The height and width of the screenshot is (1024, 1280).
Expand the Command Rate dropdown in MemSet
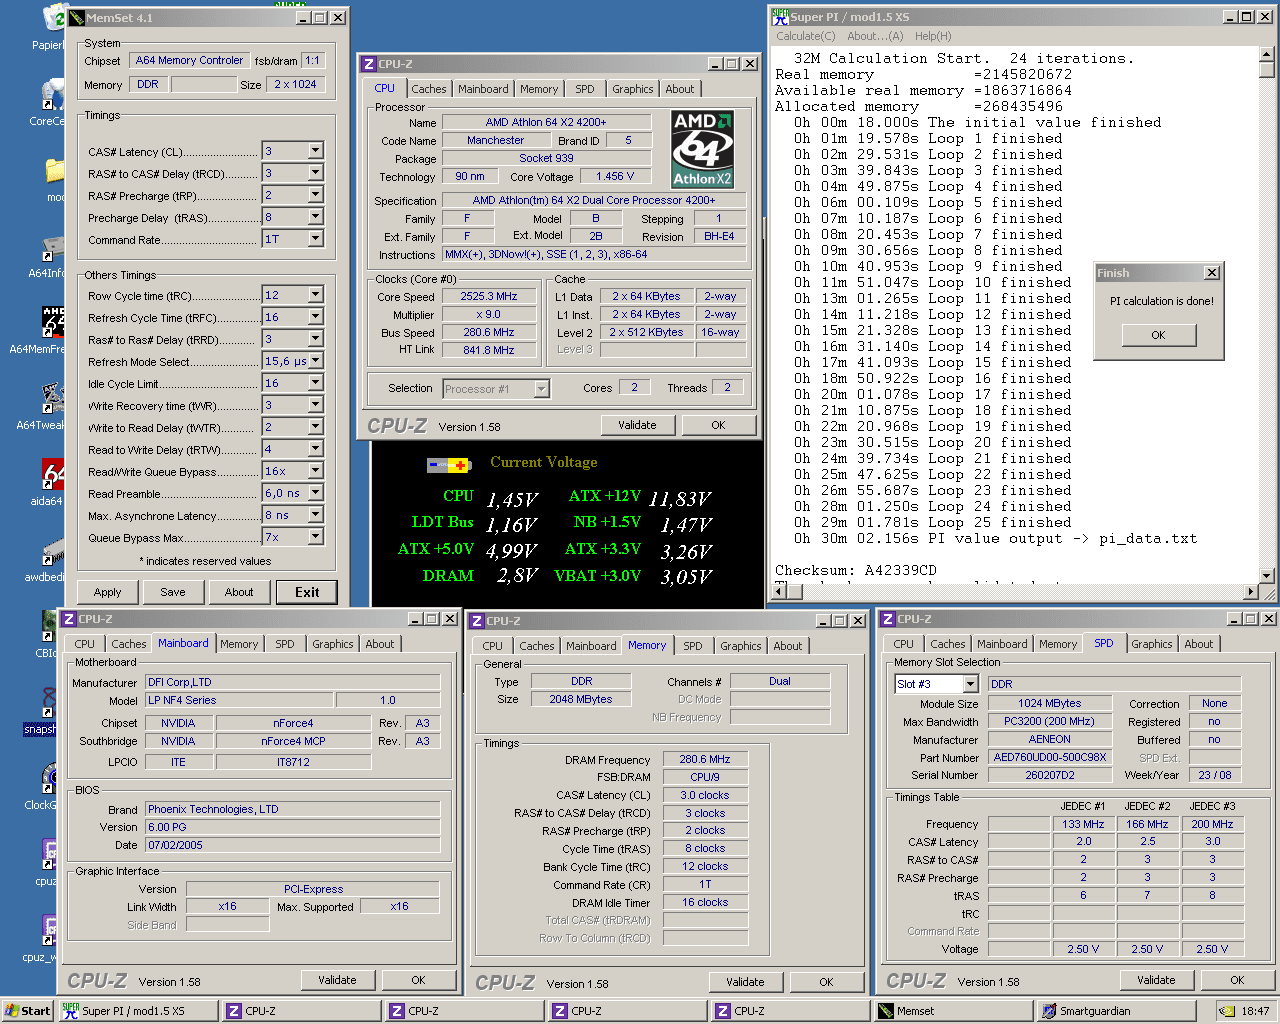tap(315, 239)
